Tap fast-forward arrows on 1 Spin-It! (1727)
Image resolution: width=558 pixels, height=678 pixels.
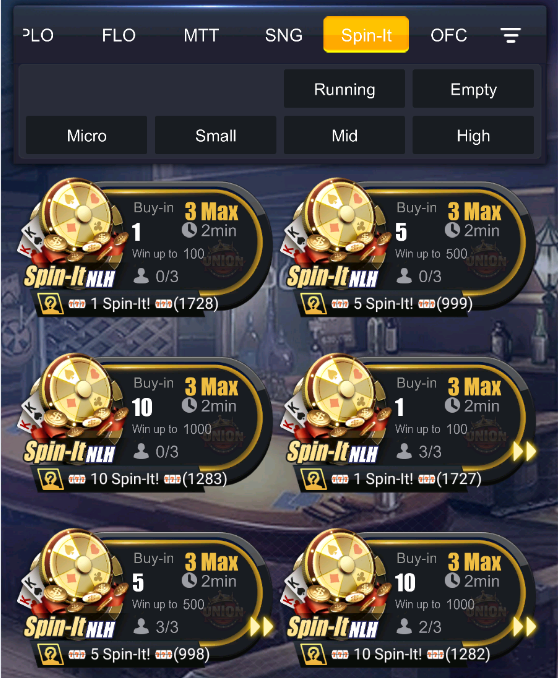524,451
